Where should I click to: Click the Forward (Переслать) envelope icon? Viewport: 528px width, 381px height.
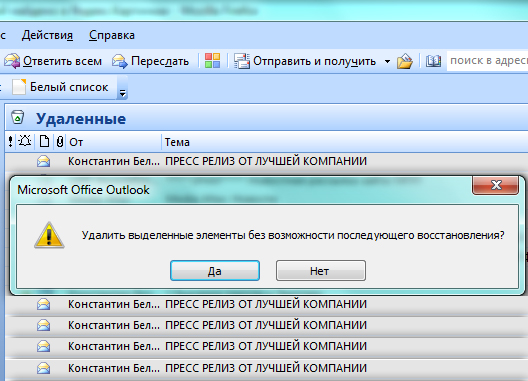[120, 61]
